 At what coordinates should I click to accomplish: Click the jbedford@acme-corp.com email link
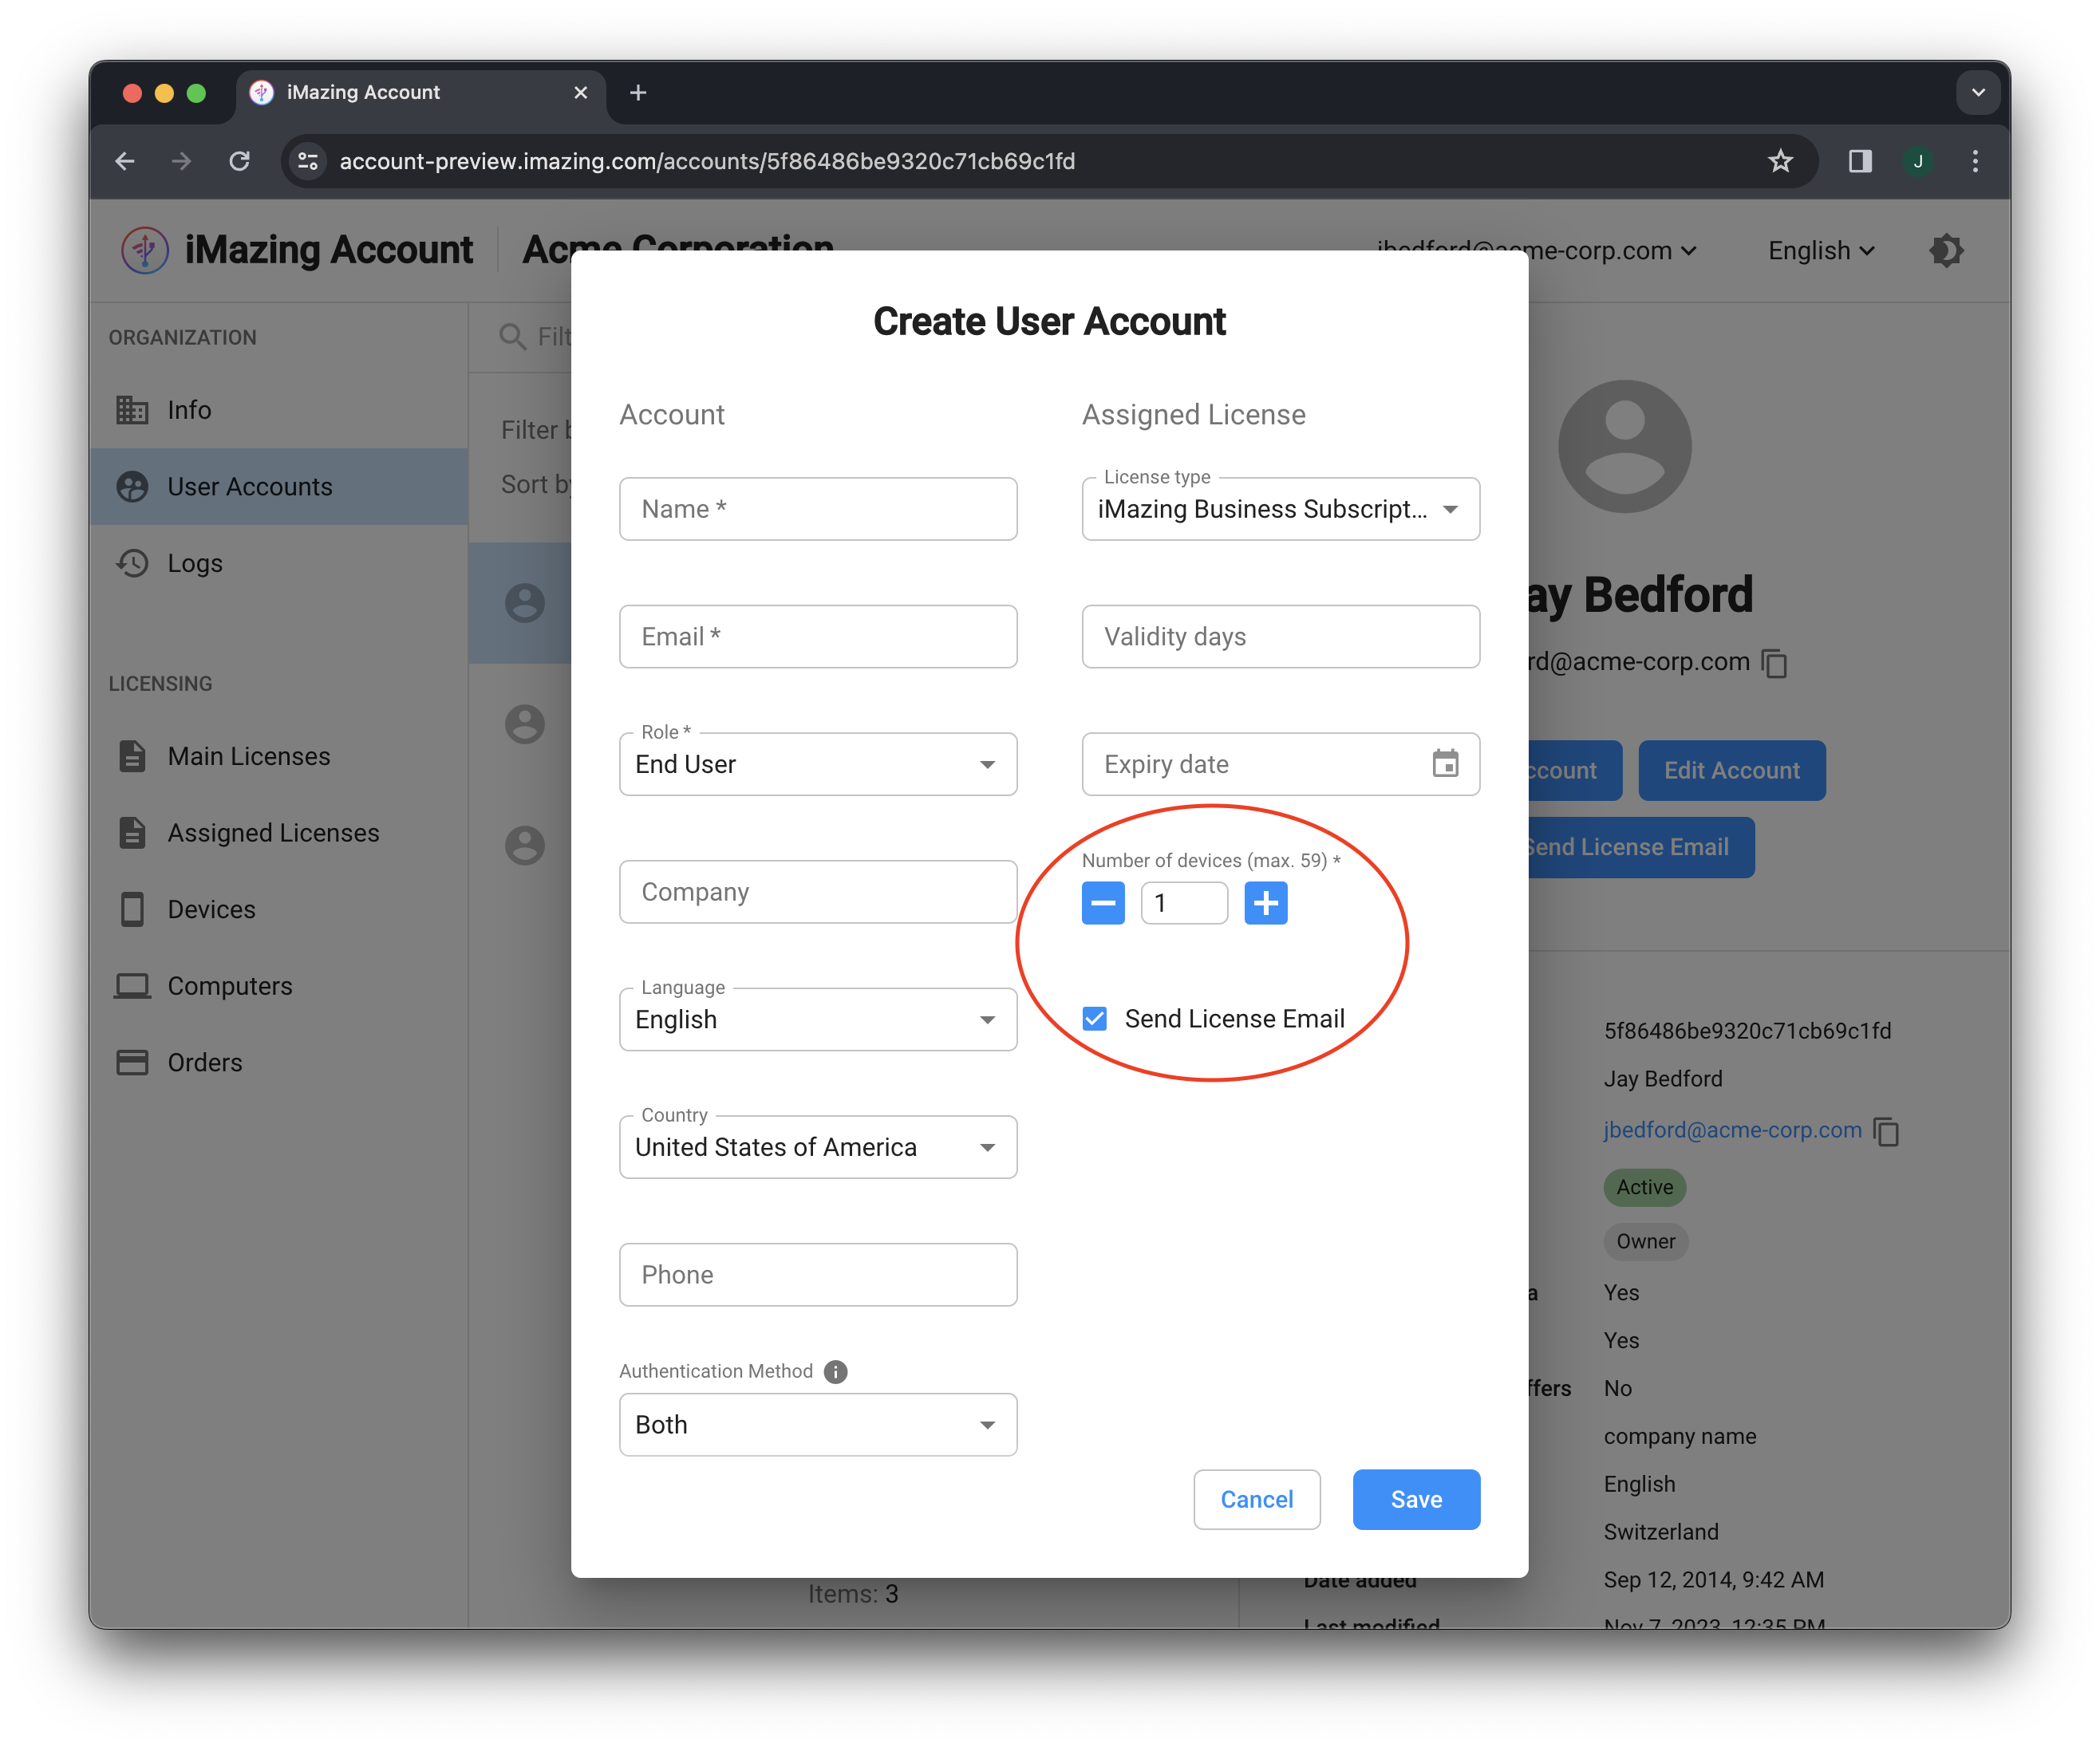1732,1130
